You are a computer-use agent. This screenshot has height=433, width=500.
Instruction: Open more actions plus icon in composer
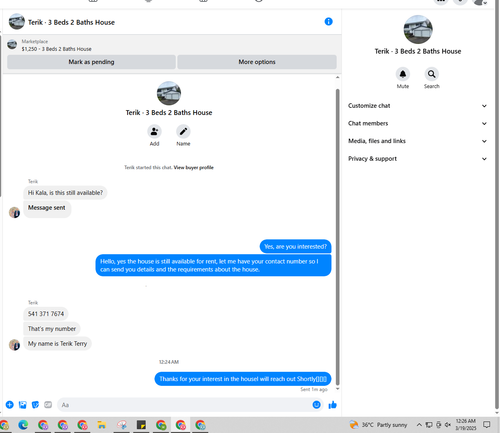click(x=10, y=405)
